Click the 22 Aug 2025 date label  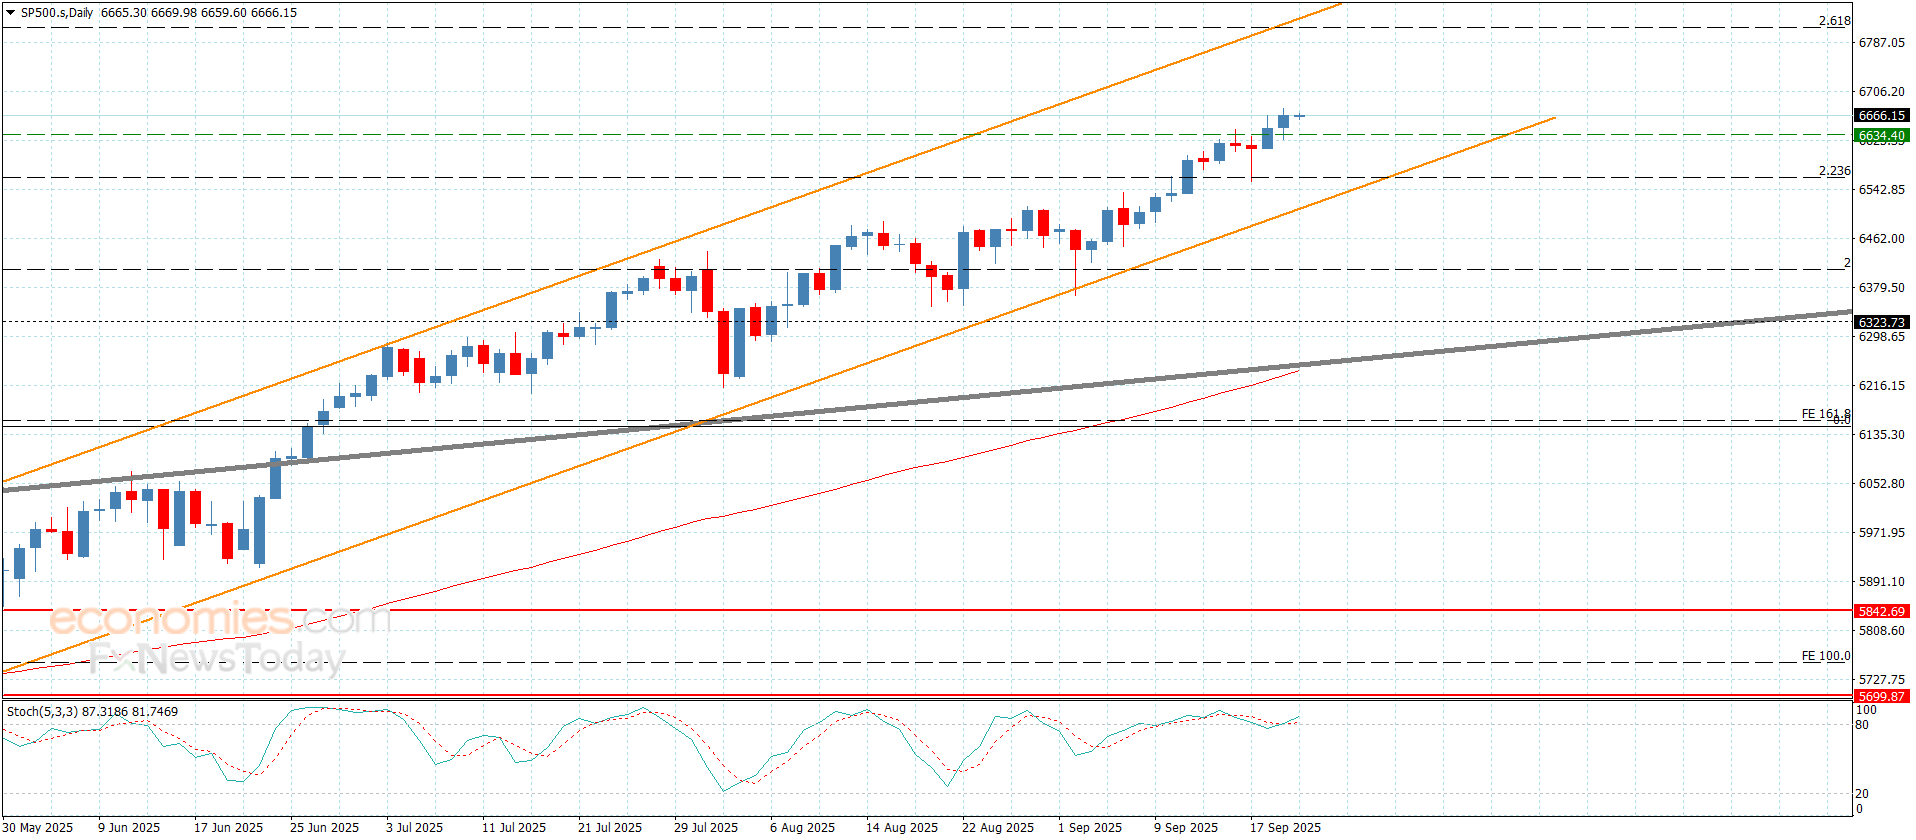998,828
